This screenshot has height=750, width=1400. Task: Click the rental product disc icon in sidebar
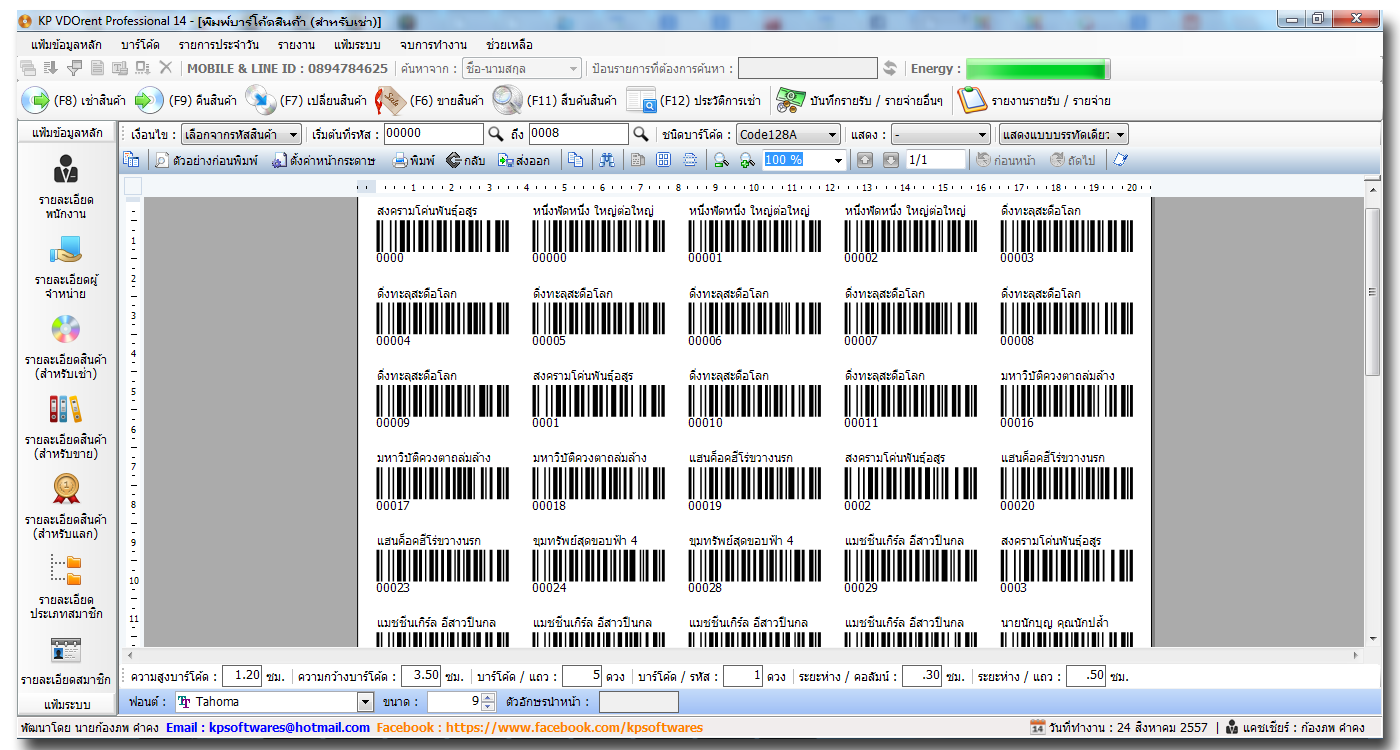pos(65,329)
